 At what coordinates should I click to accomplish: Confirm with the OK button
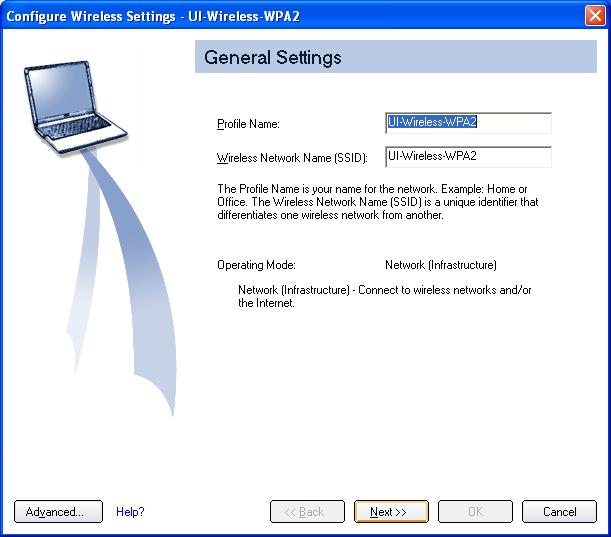pyautogui.click(x=475, y=512)
